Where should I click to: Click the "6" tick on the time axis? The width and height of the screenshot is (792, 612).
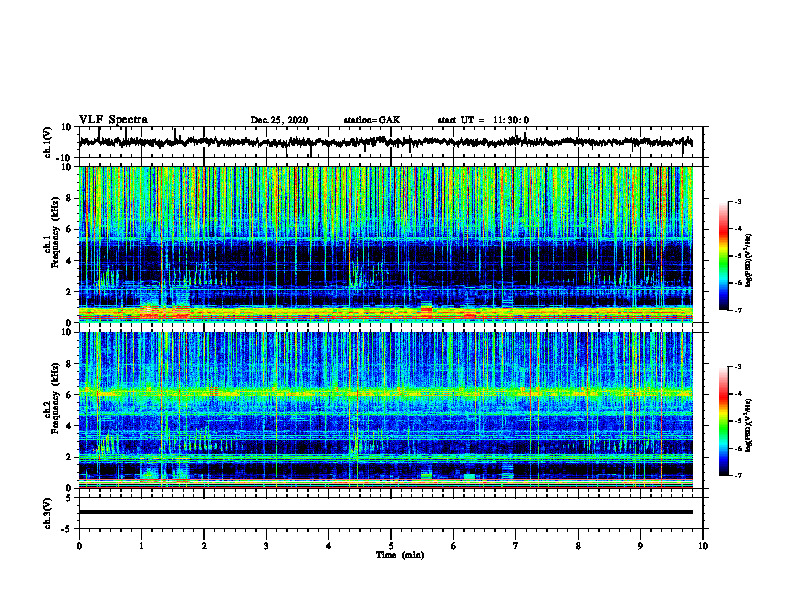point(454,546)
